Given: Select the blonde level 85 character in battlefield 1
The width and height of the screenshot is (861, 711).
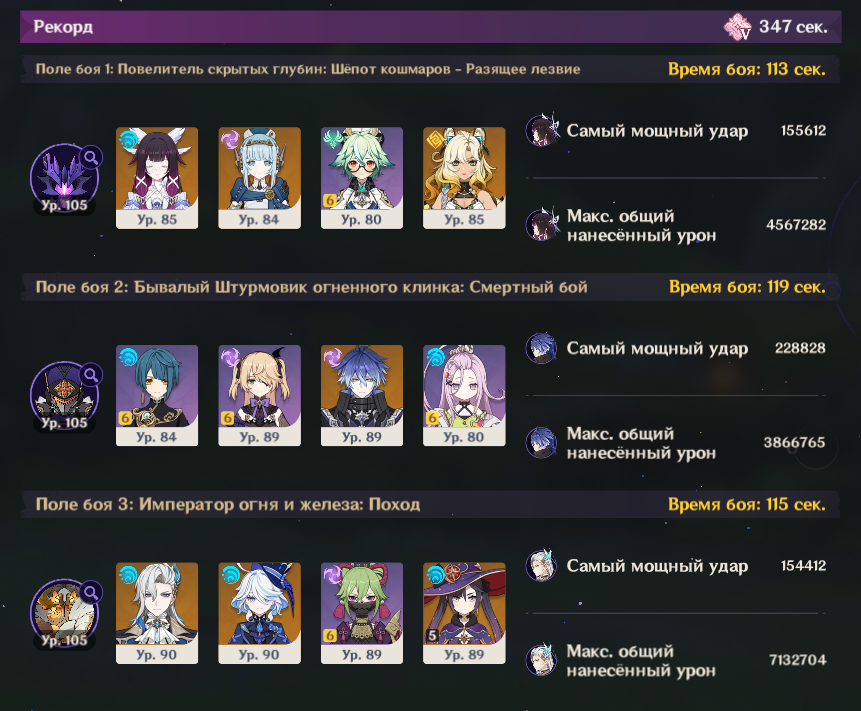Looking at the screenshot, I should [464, 178].
